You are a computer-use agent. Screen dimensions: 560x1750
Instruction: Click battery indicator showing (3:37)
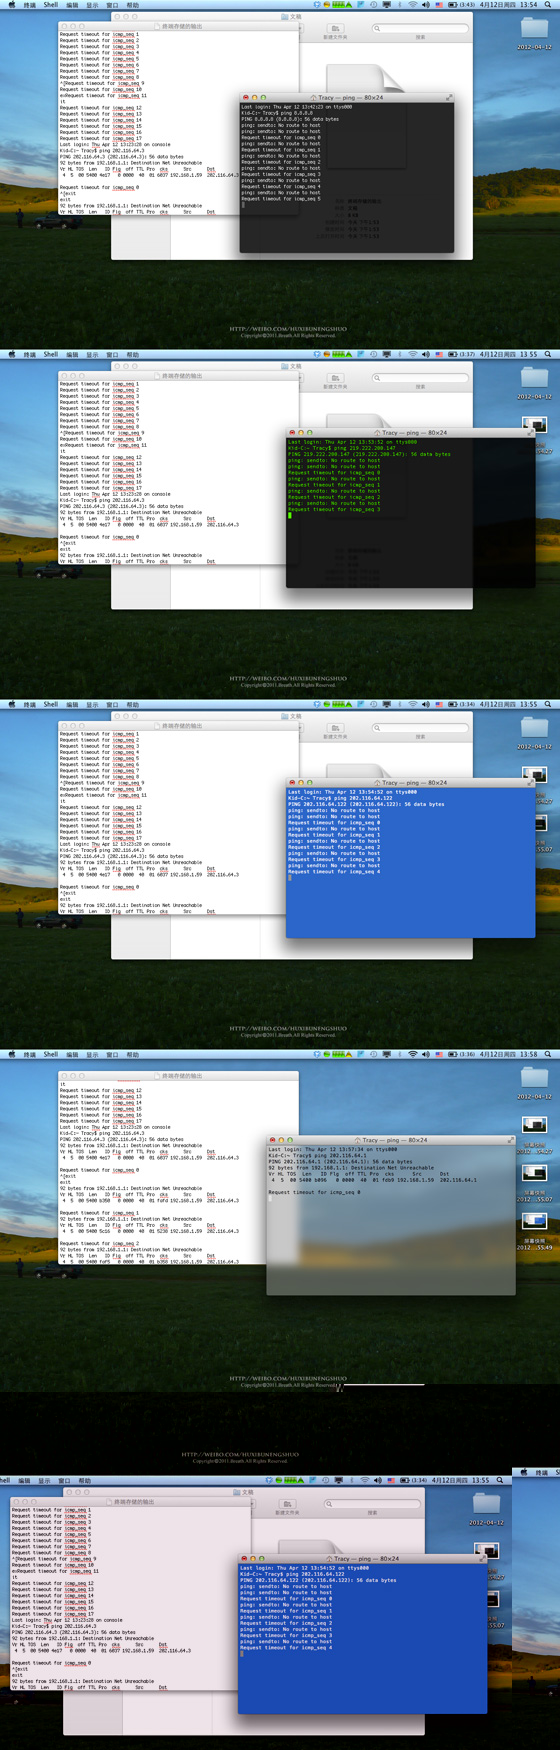tap(461, 354)
